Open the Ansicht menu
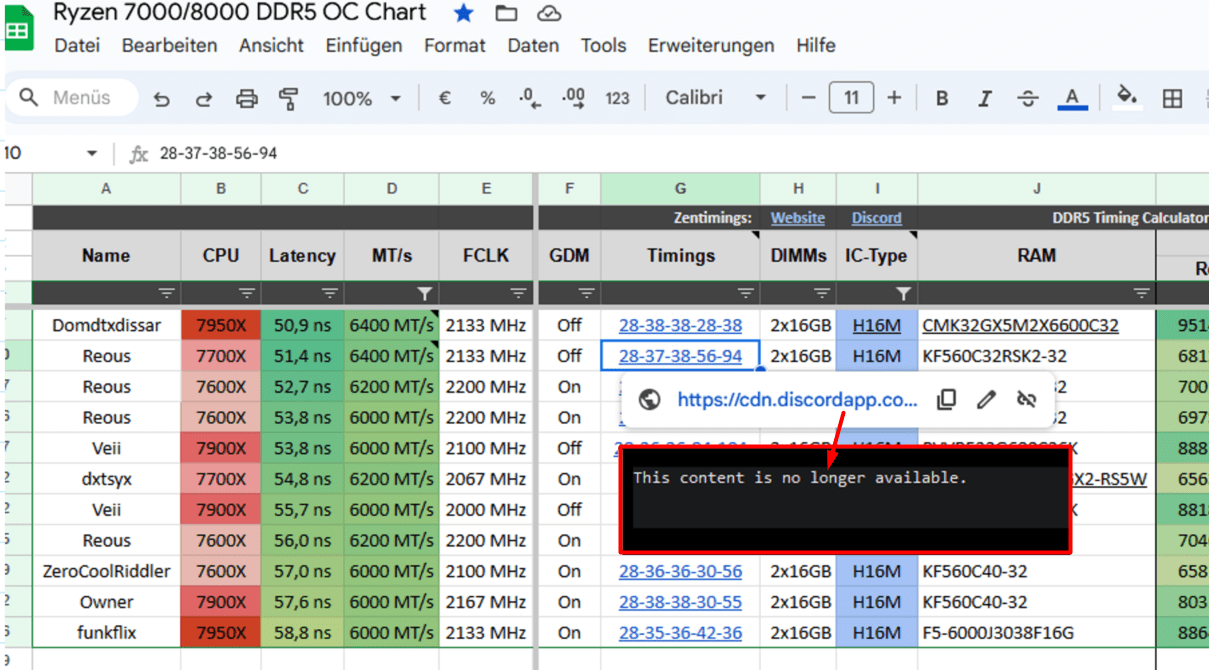This screenshot has width=1209, height=670. pyautogui.click(x=271, y=46)
